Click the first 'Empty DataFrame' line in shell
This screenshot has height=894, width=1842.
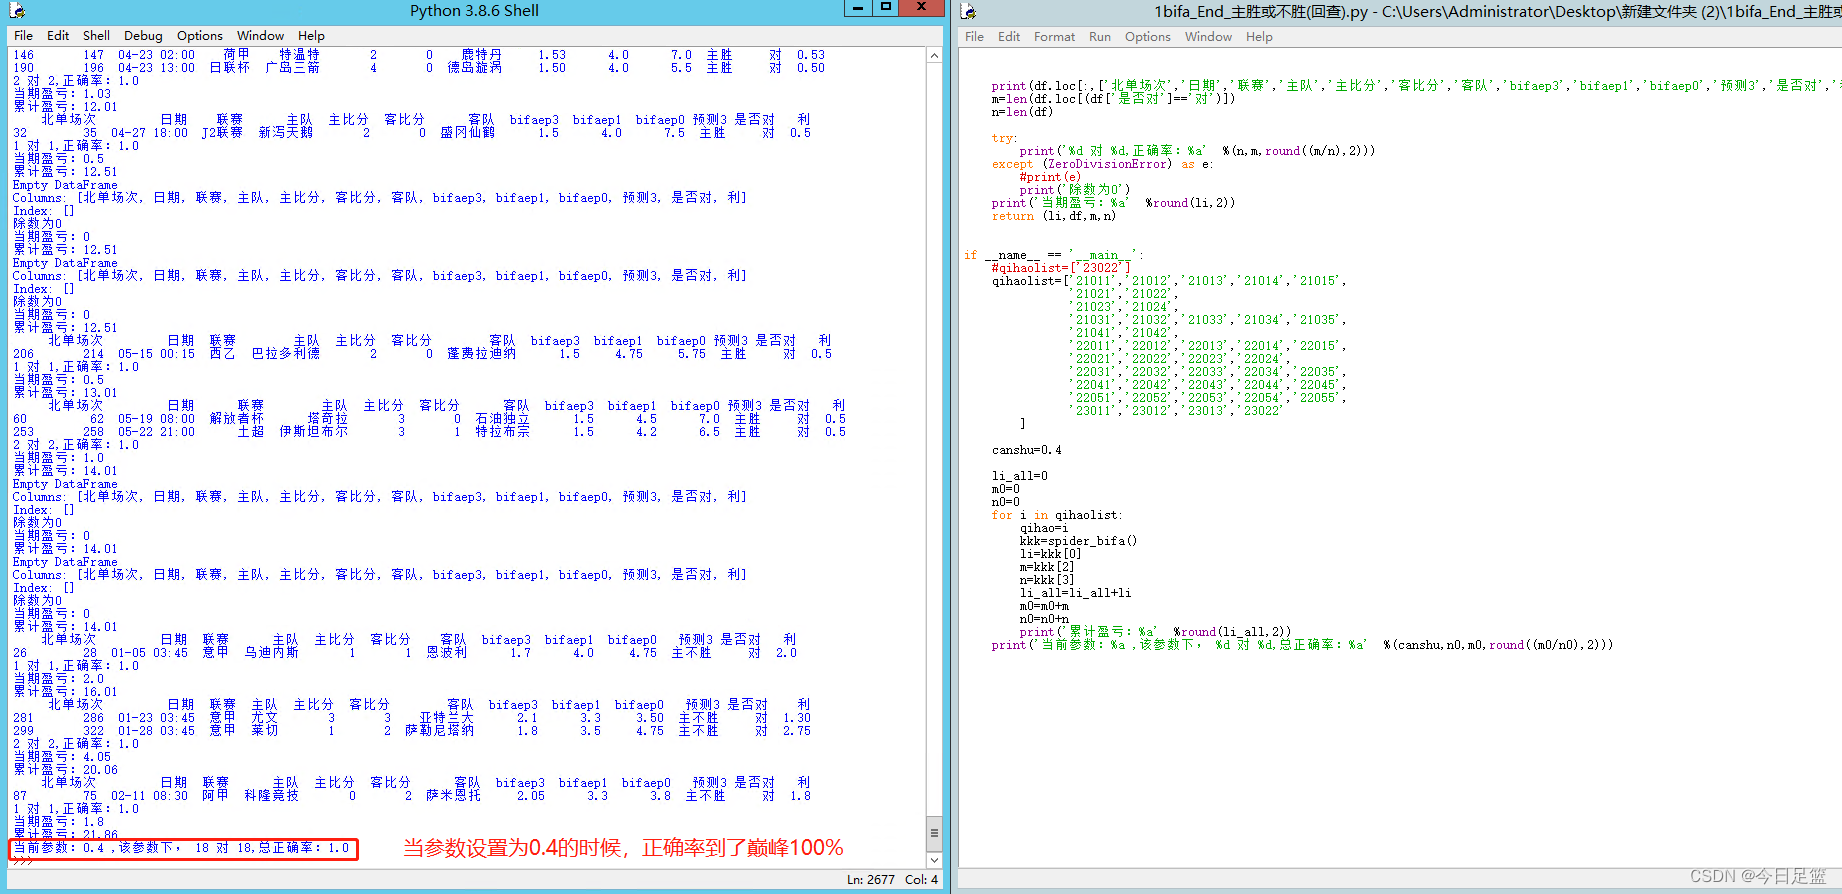click(65, 185)
